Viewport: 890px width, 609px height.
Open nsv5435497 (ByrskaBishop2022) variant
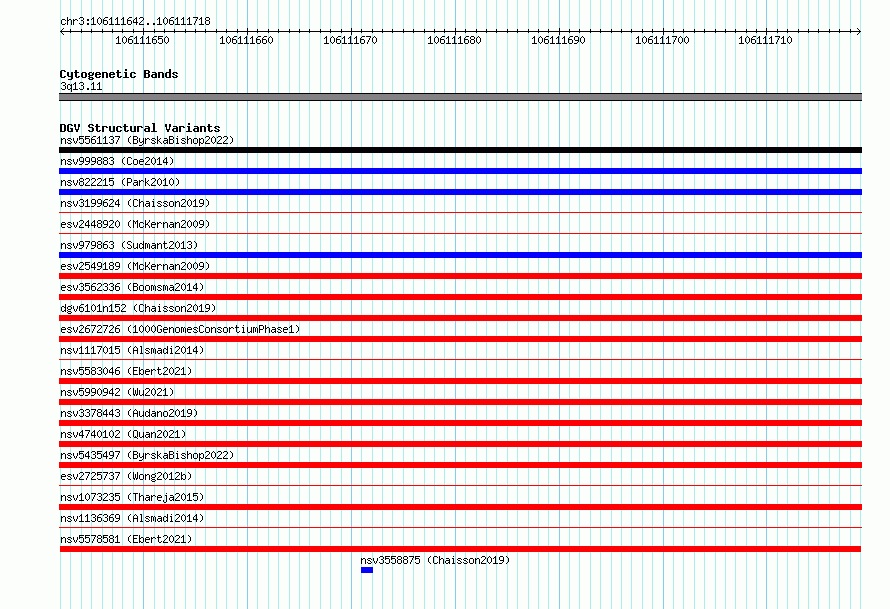pyautogui.click(x=147, y=455)
